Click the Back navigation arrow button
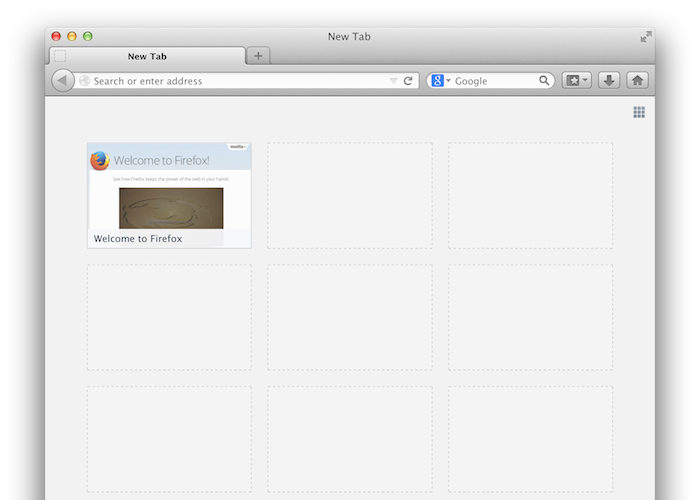The image size is (700, 500). click(62, 81)
